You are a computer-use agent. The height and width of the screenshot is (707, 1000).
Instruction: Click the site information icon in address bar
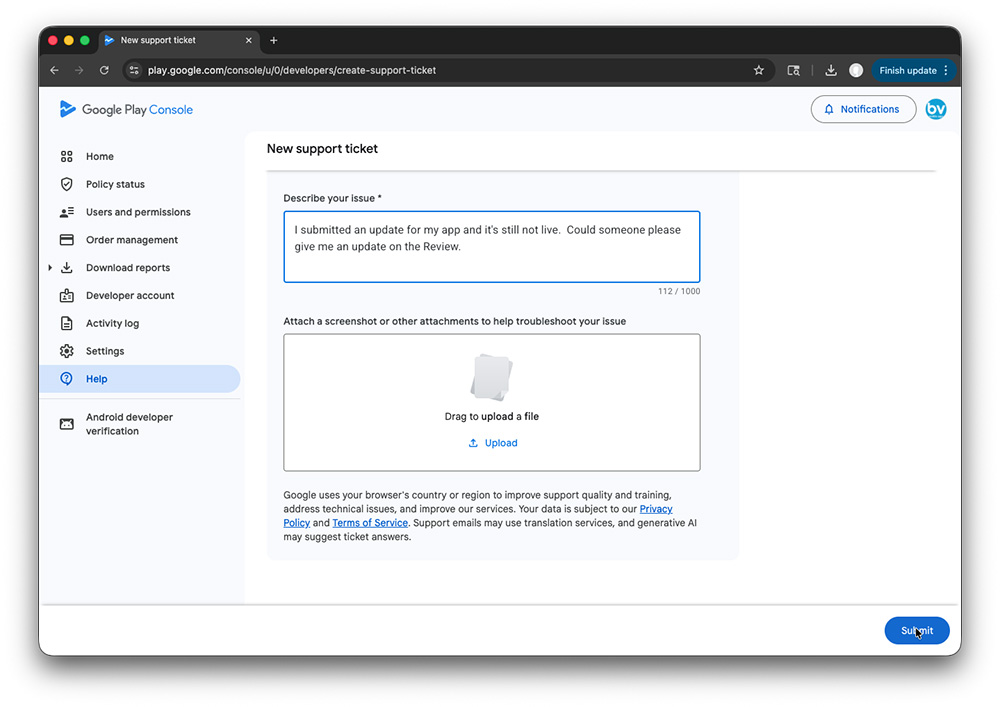pyautogui.click(x=134, y=70)
